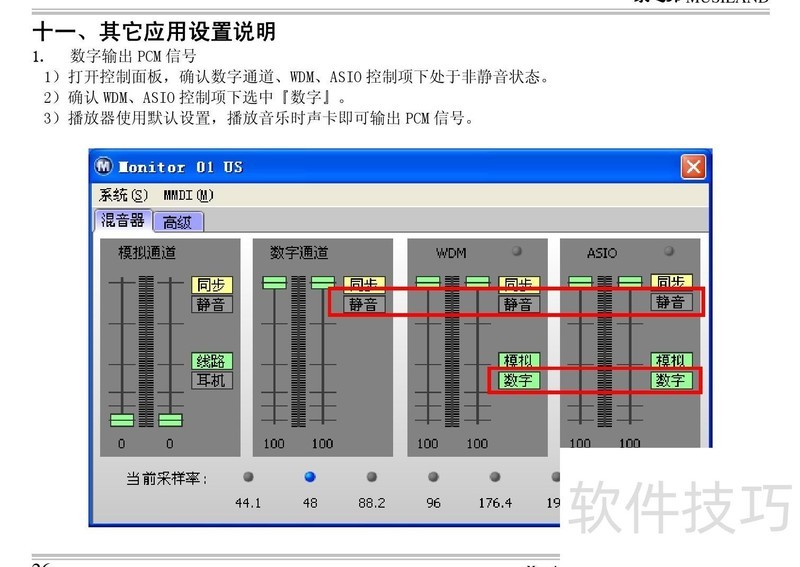
Task: Click the left fader handle in 数字通道
Action: click(x=274, y=283)
